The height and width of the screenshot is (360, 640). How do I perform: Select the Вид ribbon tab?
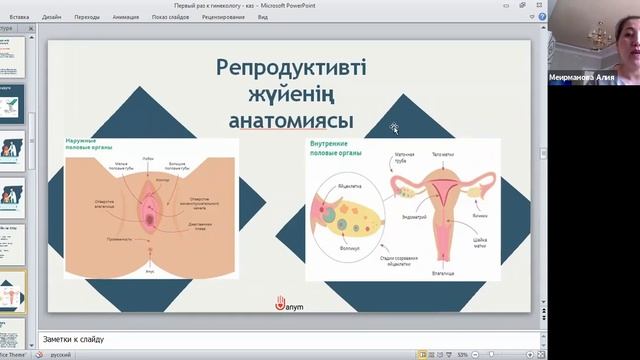(x=263, y=17)
